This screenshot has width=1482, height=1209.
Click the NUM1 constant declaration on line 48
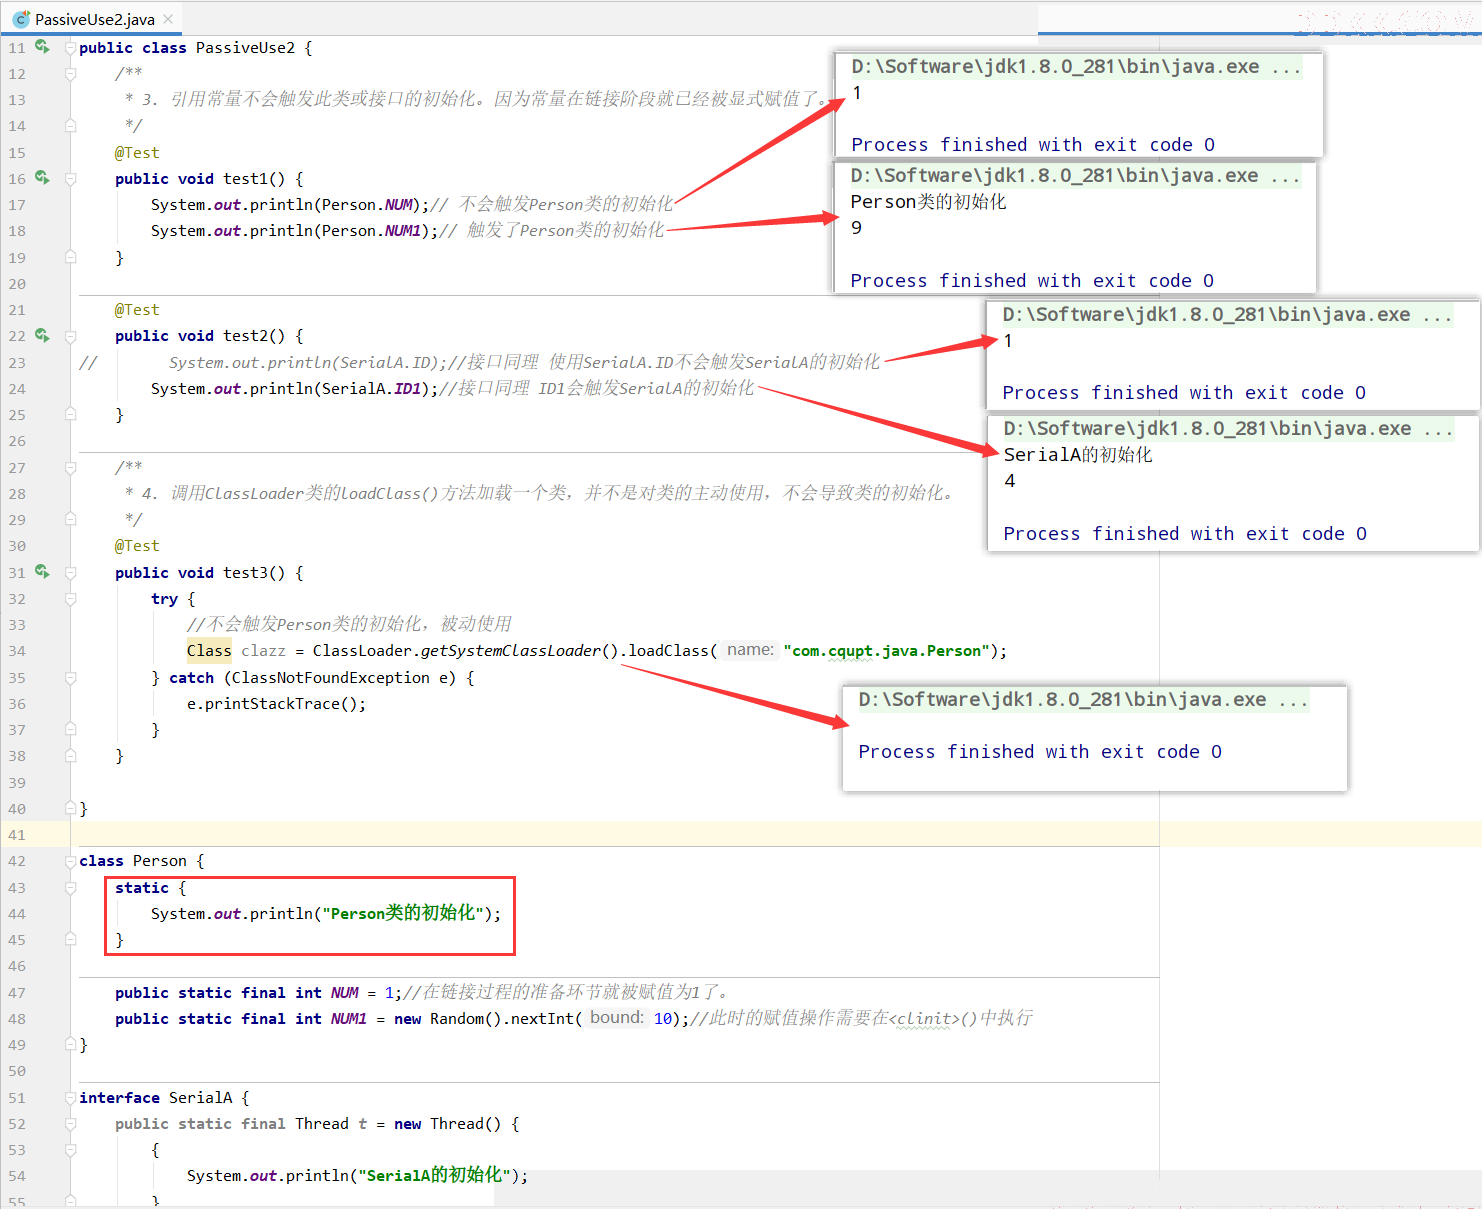[349, 1019]
